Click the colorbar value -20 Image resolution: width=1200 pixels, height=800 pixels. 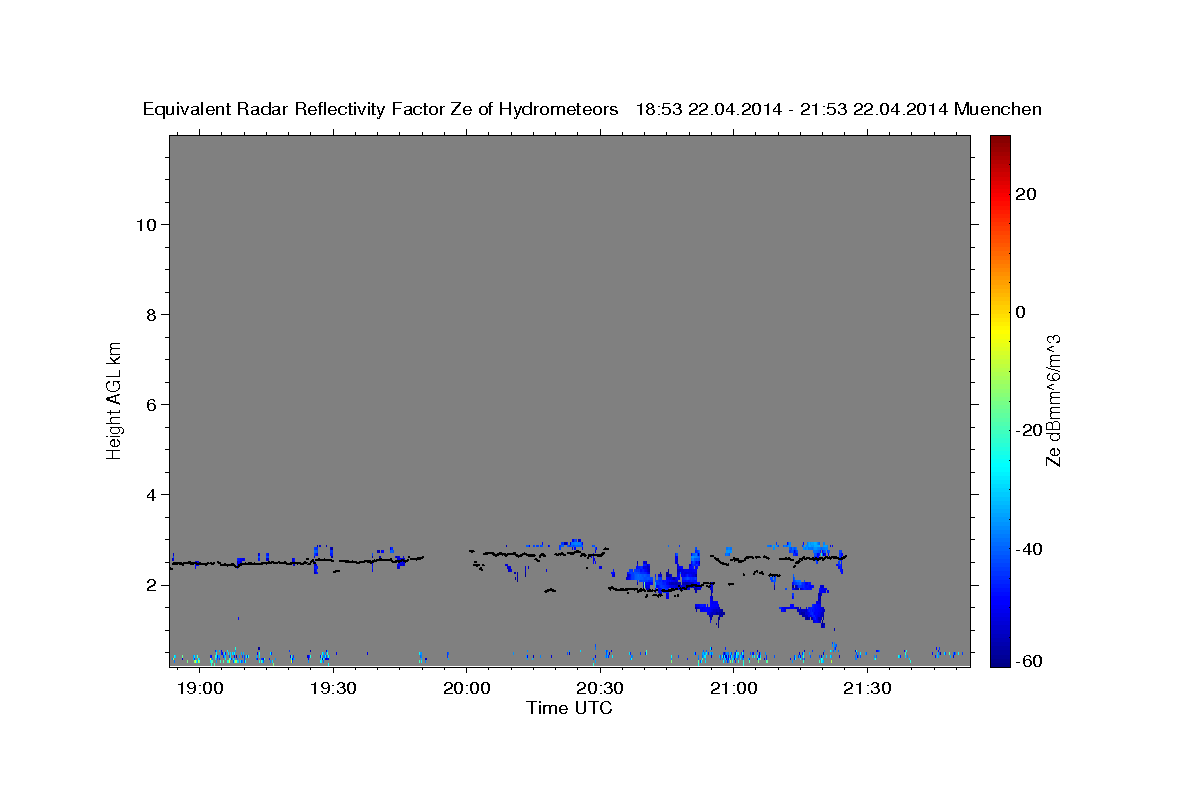pyautogui.click(x=1028, y=430)
